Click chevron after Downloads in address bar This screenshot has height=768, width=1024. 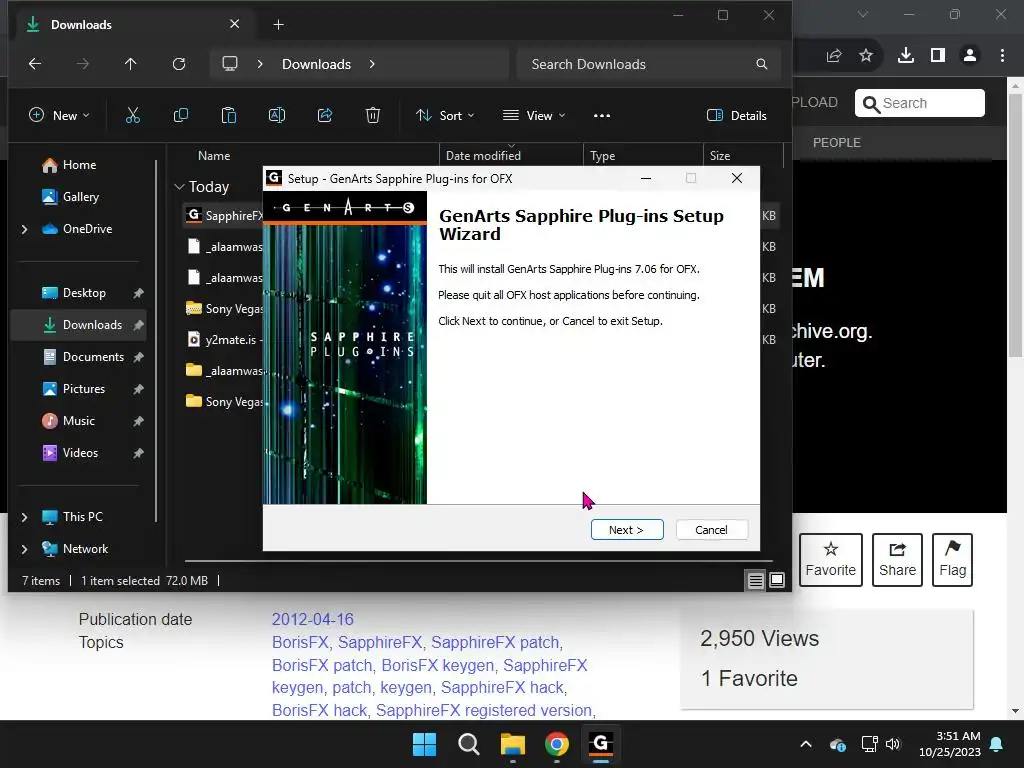pos(372,64)
